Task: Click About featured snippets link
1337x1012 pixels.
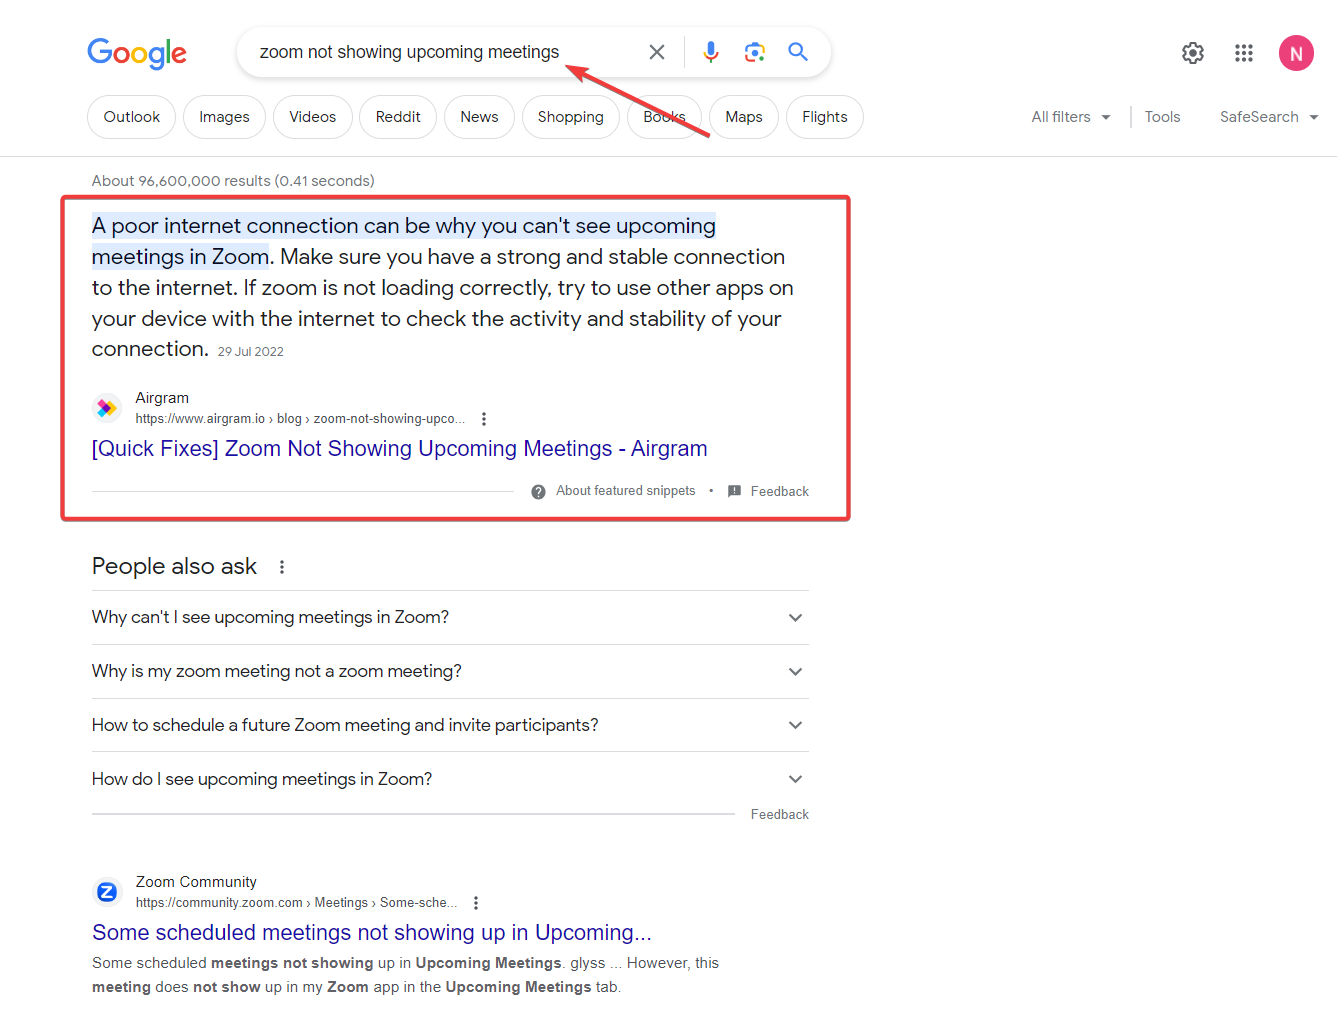Action: [625, 491]
